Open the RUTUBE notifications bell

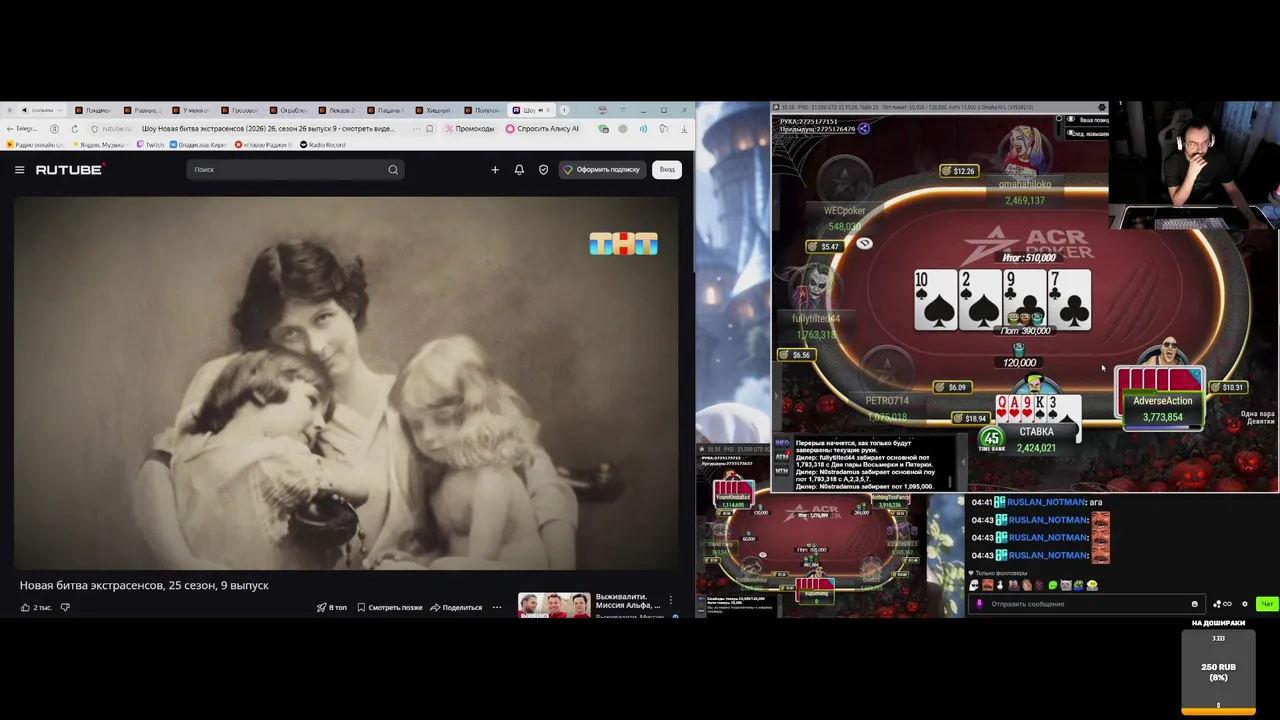519,170
